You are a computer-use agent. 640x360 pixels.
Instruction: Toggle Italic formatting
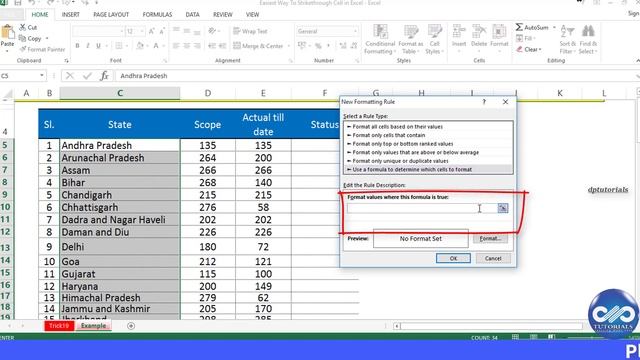[87, 46]
